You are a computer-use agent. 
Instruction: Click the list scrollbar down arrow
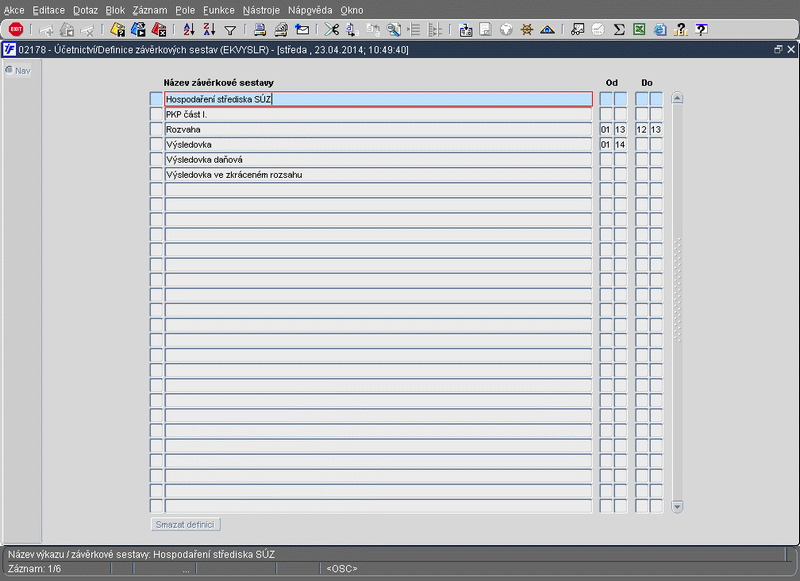(x=677, y=507)
